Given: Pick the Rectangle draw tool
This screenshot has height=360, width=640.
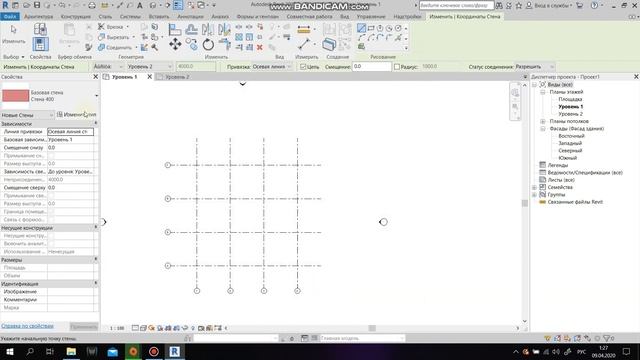Looking at the screenshot, I should (371, 28).
